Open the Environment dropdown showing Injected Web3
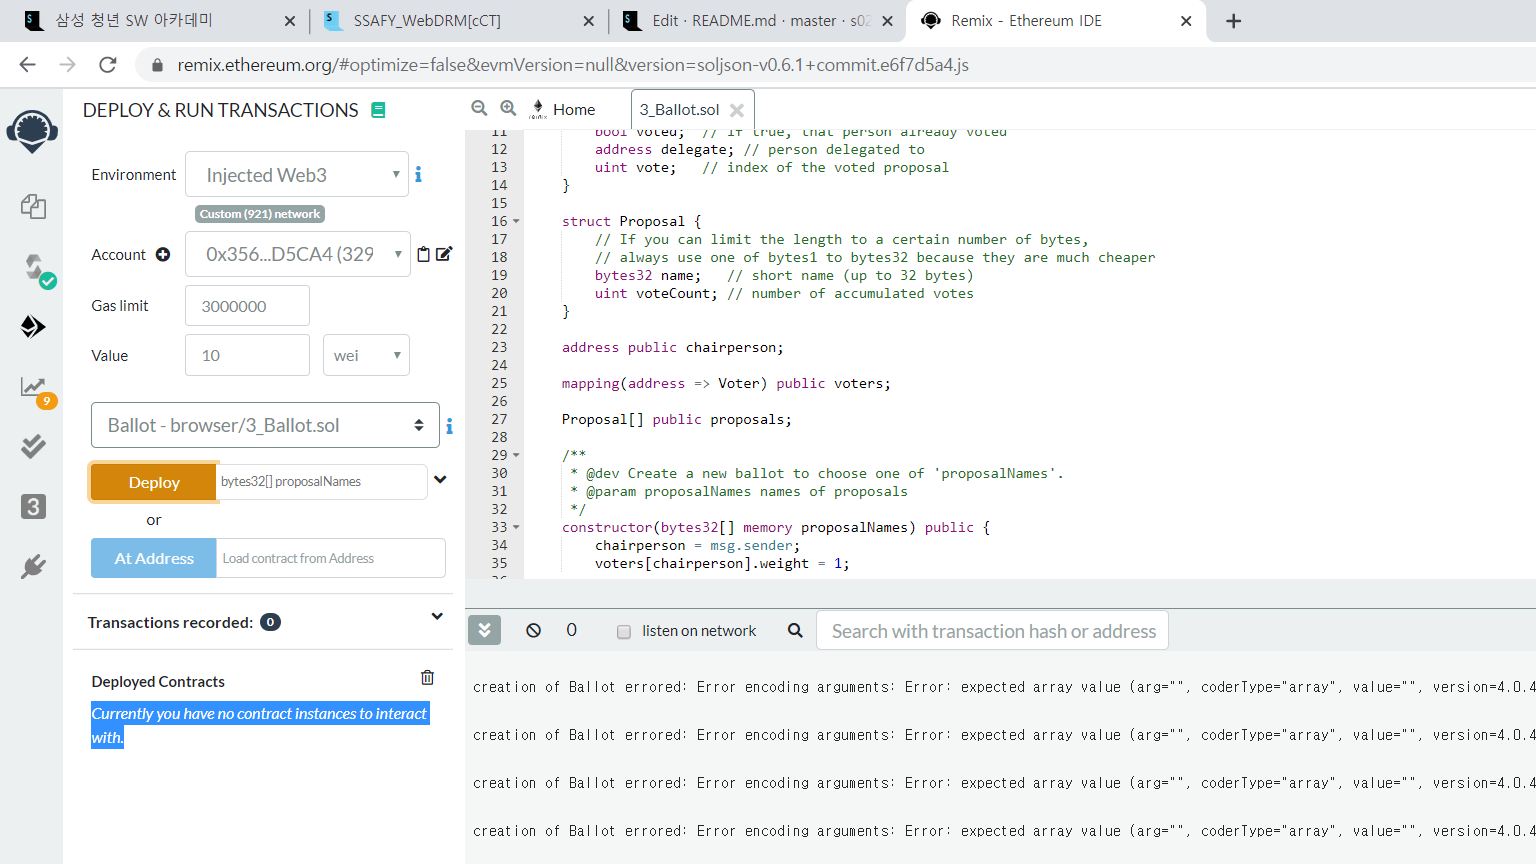This screenshot has width=1536, height=864. pos(297,175)
